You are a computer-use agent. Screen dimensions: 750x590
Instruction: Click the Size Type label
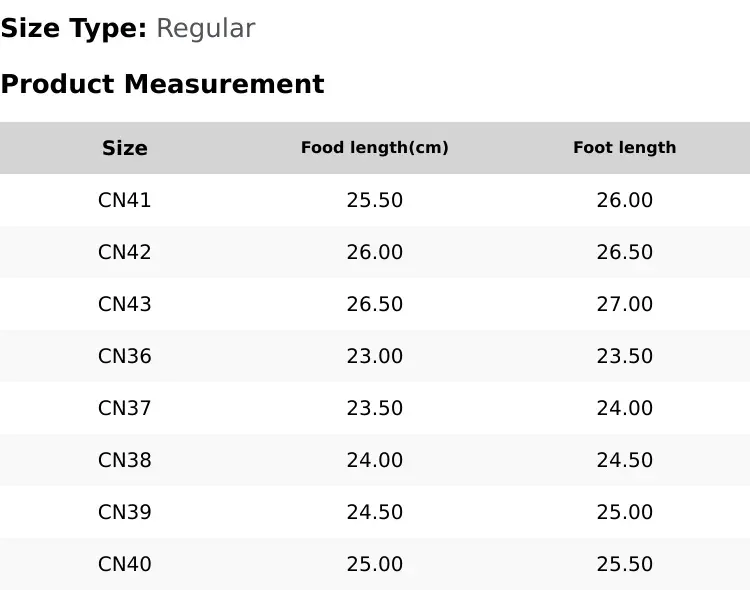pos(74,29)
